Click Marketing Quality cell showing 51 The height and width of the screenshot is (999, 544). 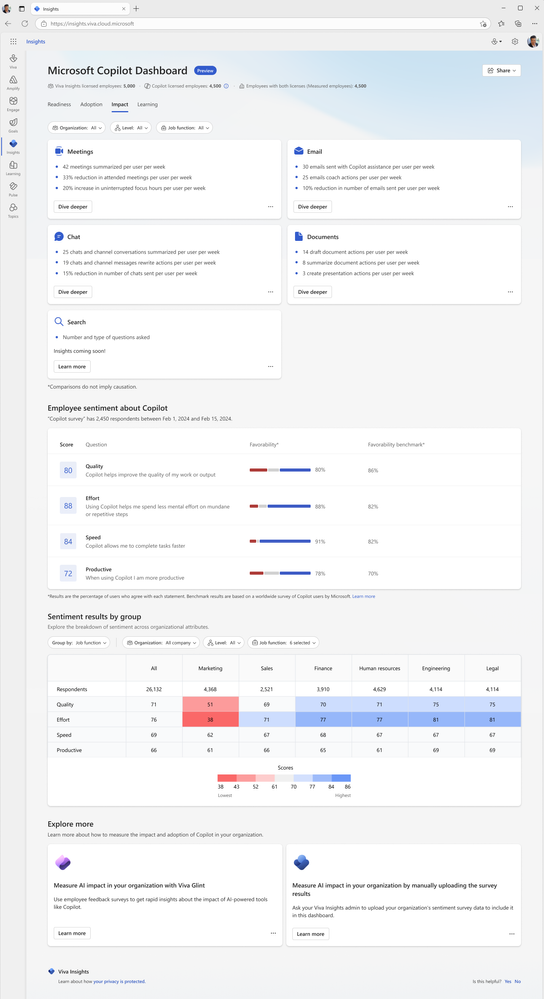211,704
